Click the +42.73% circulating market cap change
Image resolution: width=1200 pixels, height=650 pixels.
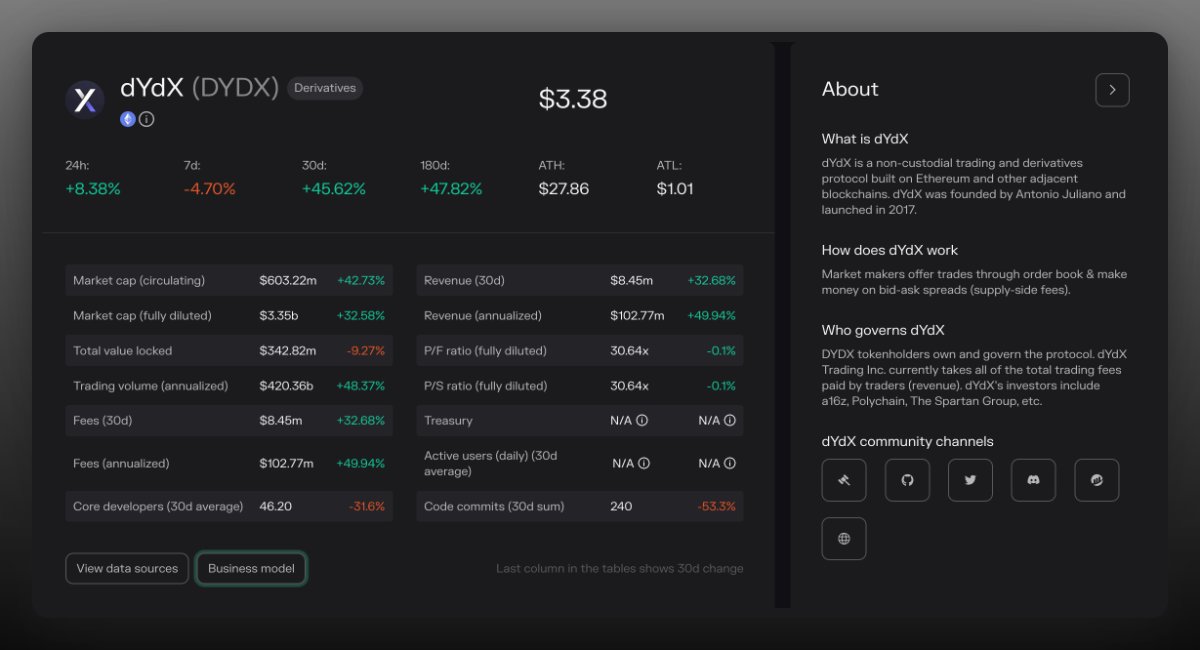360,280
